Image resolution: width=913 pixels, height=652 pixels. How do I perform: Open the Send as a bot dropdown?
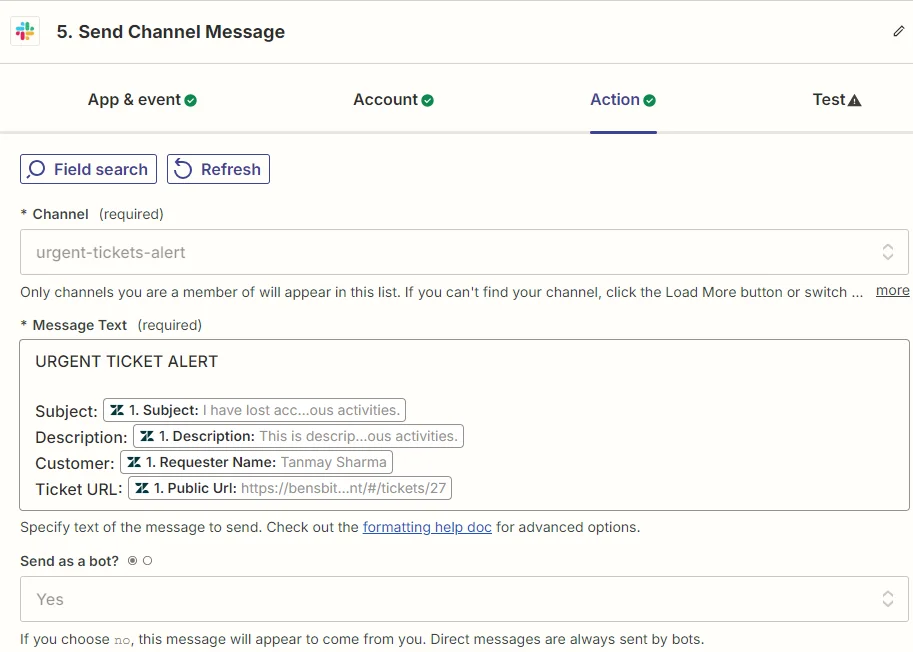(x=464, y=599)
